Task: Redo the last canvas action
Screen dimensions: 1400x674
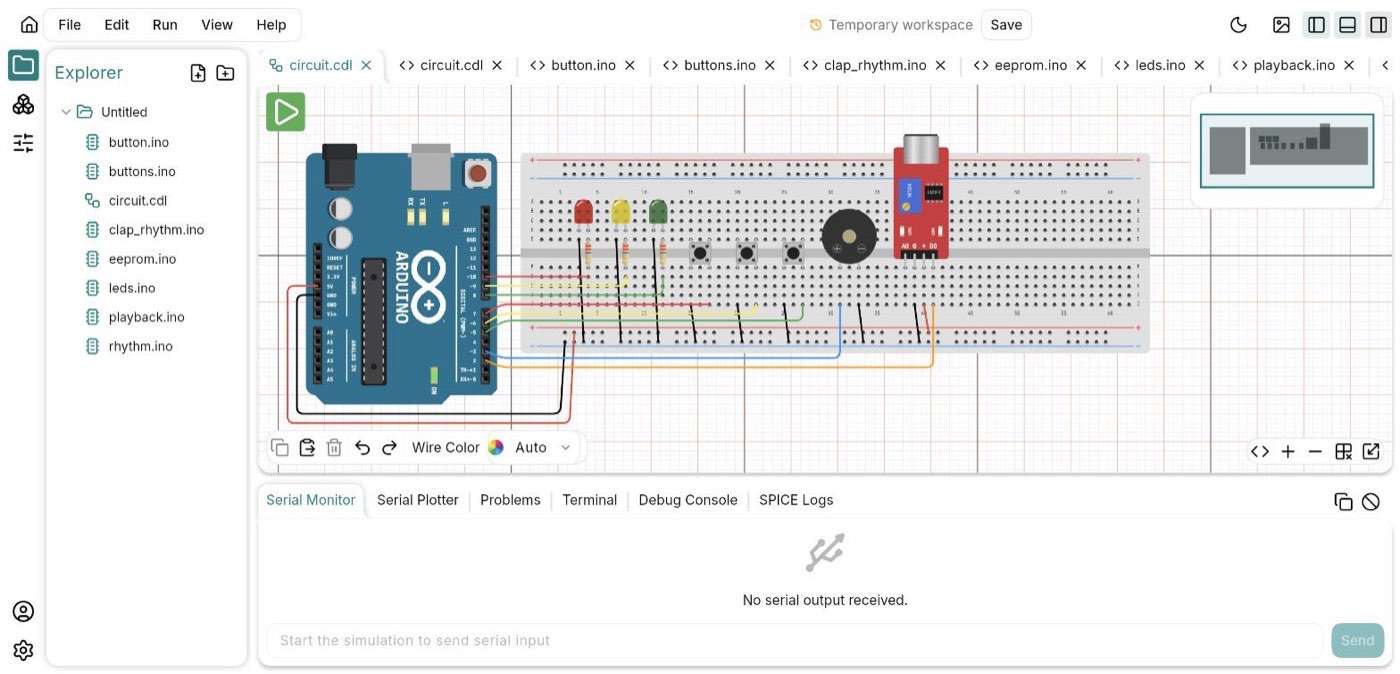Action: tap(390, 448)
